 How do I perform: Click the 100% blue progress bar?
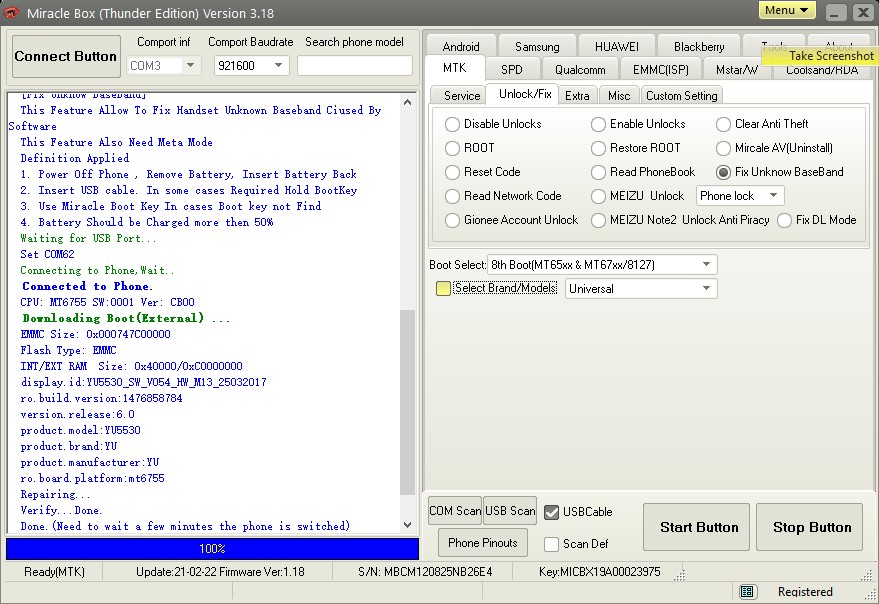coord(212,548)
